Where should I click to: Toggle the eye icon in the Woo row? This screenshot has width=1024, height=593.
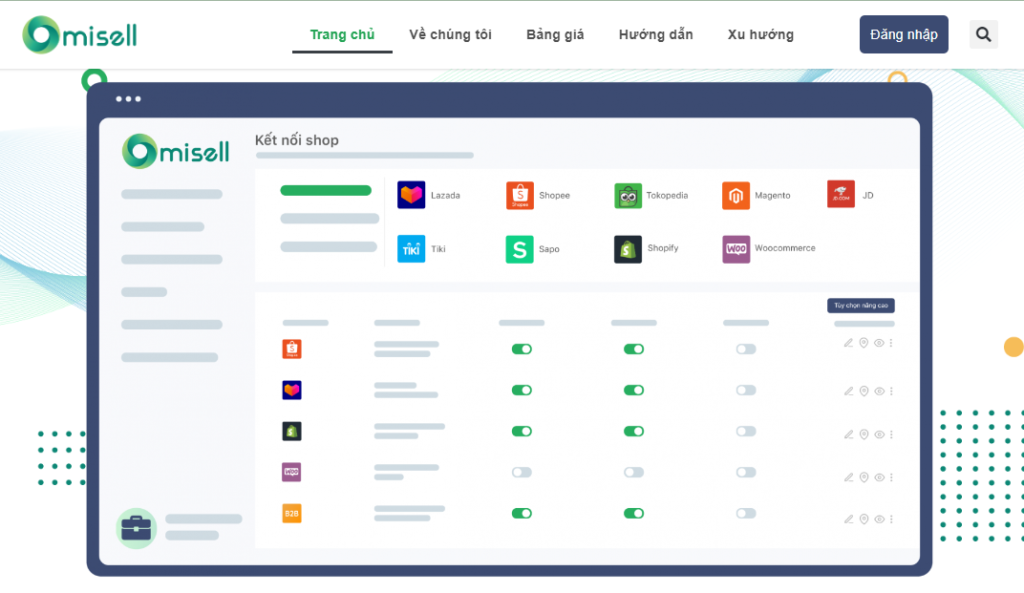[879, 477]
